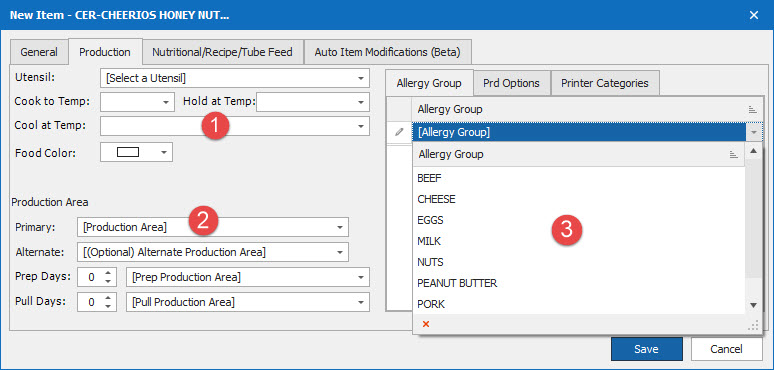Switch to the General tab
The height and width of the screenshot is (370, 774).
pyautogui.click(x=39, y=52)
